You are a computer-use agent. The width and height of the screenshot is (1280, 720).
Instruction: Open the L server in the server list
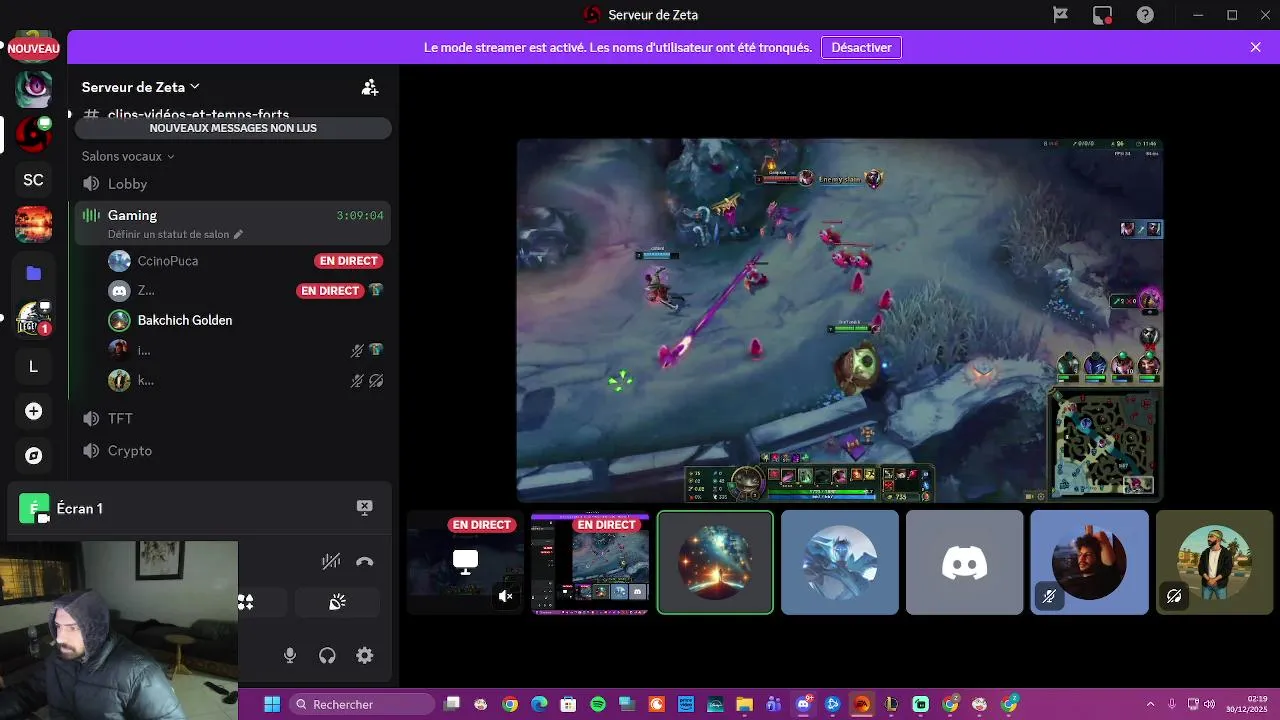(33, 366)
